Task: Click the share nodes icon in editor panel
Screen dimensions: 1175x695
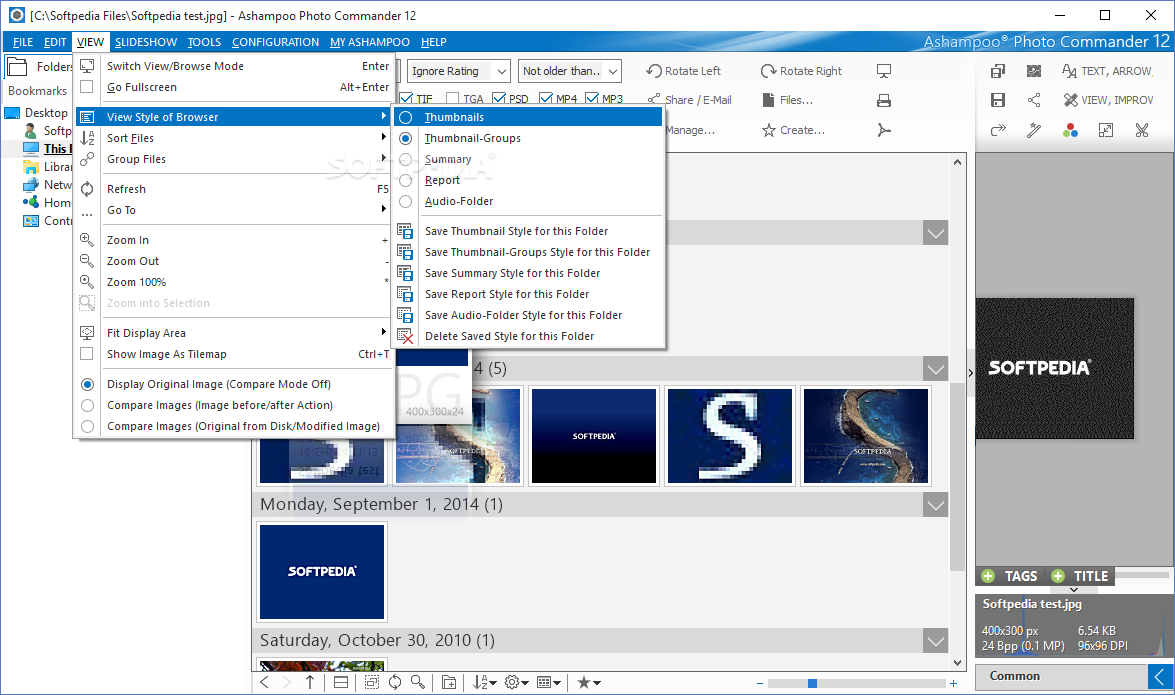Action: pyautogui.click(x=1033, y=100)
